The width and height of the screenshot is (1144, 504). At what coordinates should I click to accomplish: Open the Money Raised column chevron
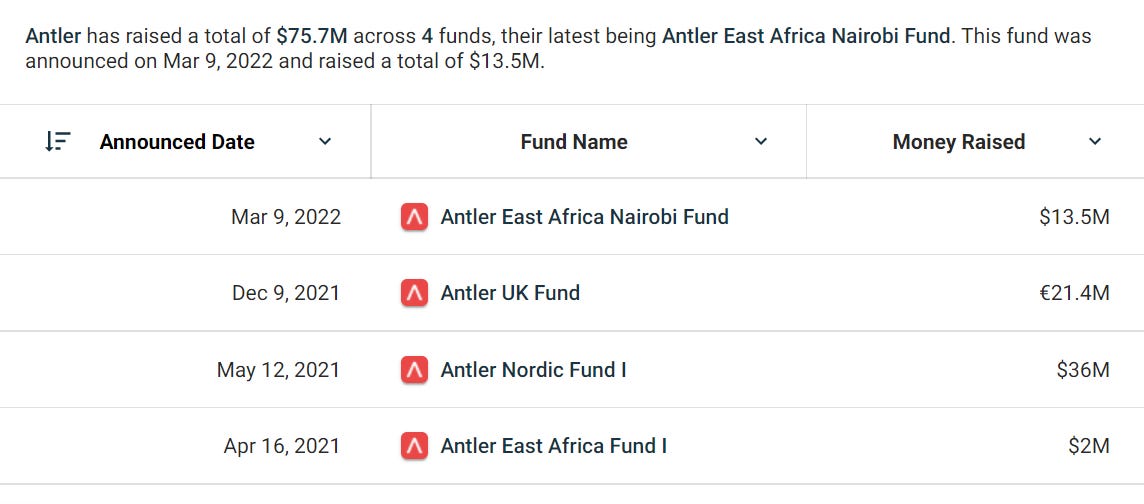1094,141
